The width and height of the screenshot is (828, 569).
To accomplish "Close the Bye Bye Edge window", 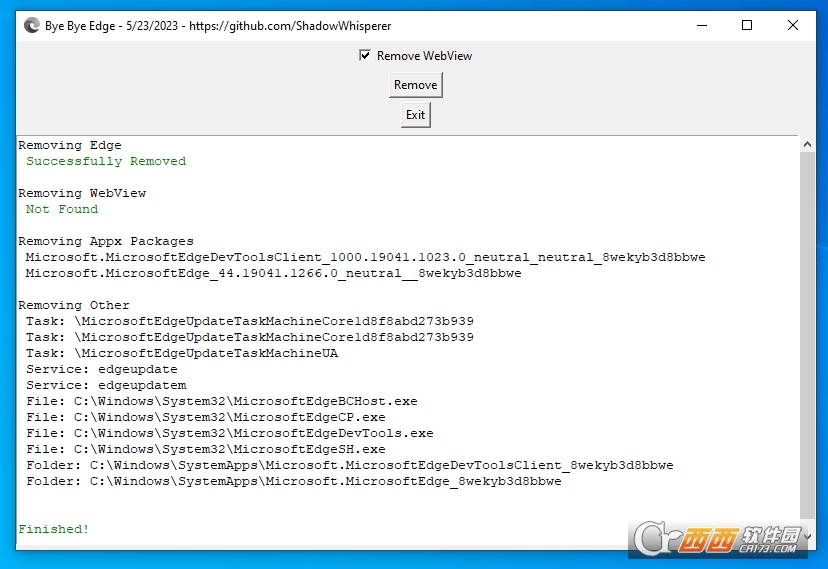I will (793, 25).
